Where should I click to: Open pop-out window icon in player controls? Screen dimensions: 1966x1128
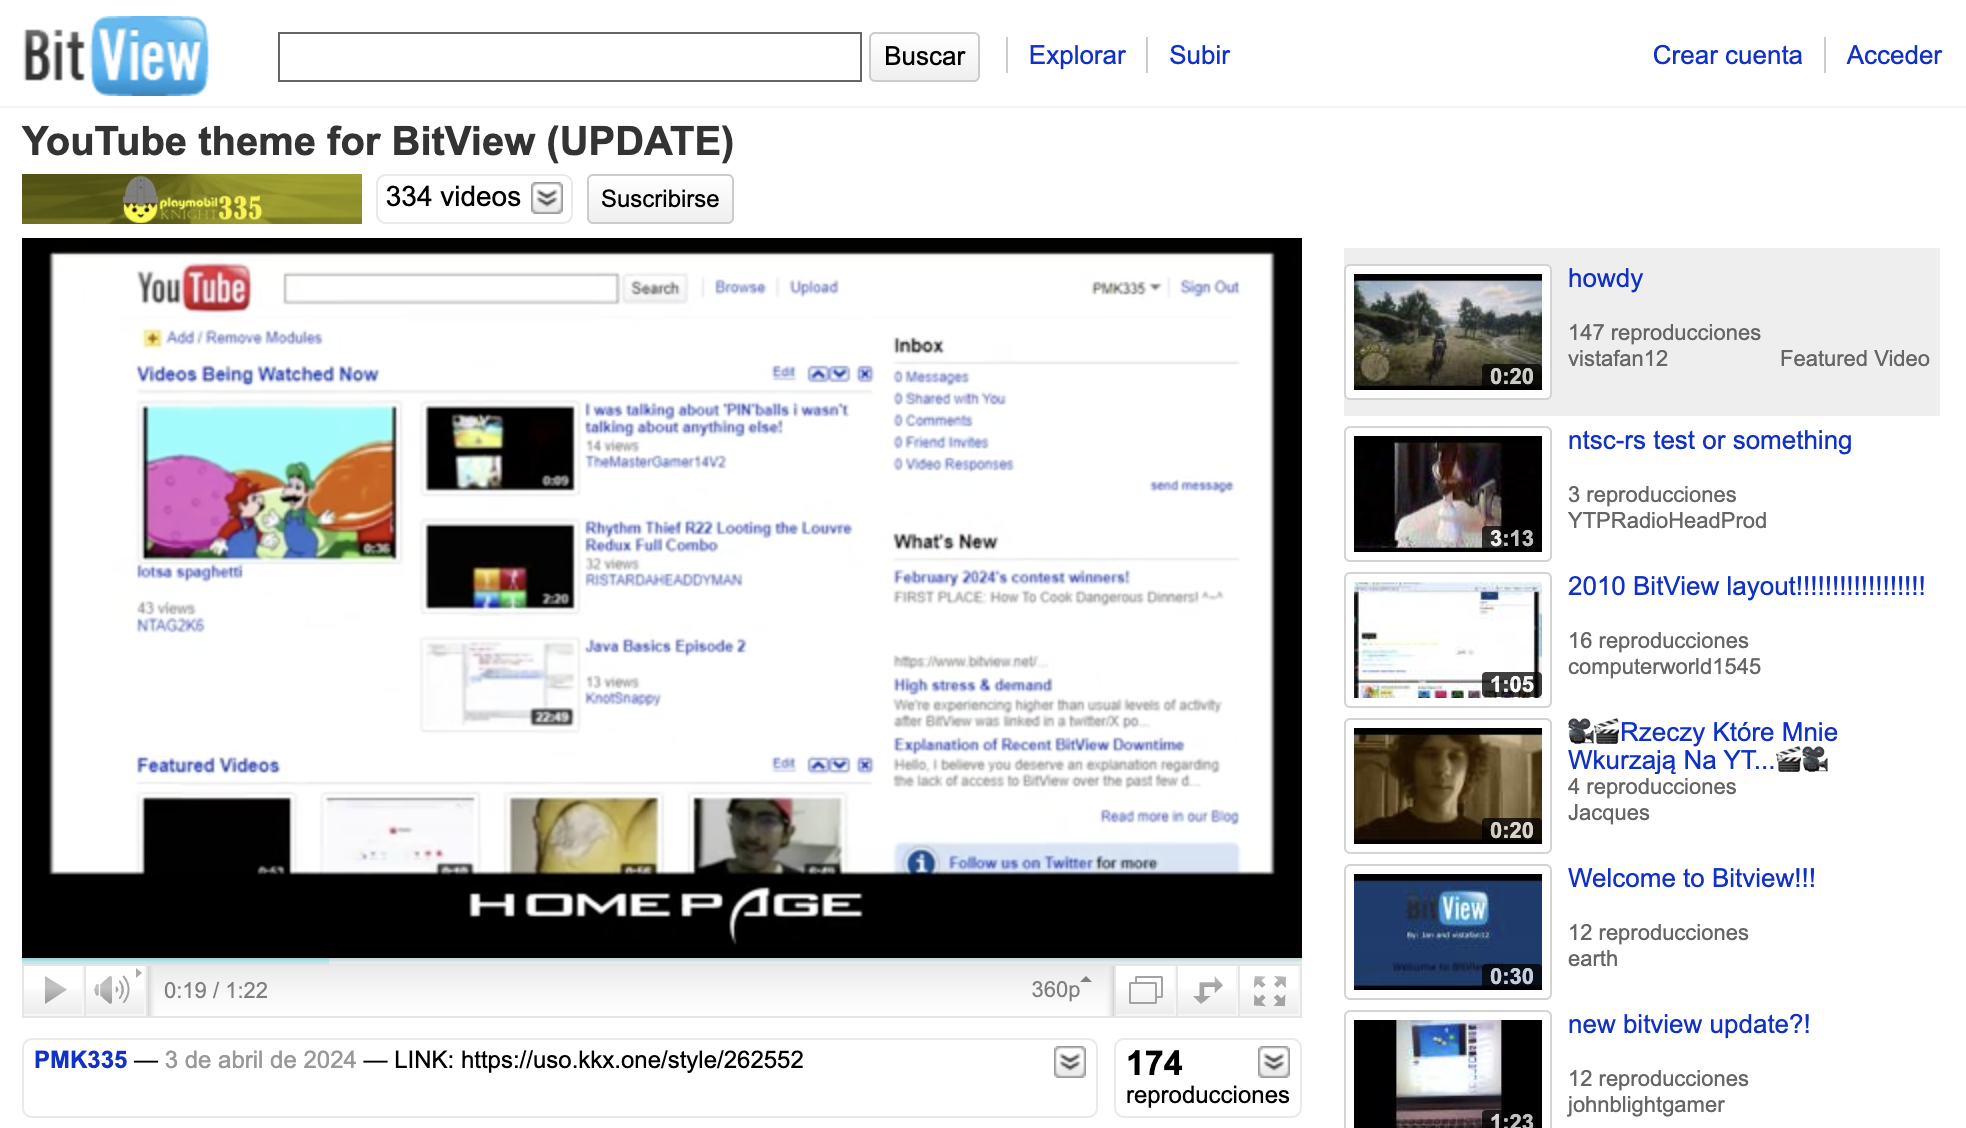point(1145,990)
